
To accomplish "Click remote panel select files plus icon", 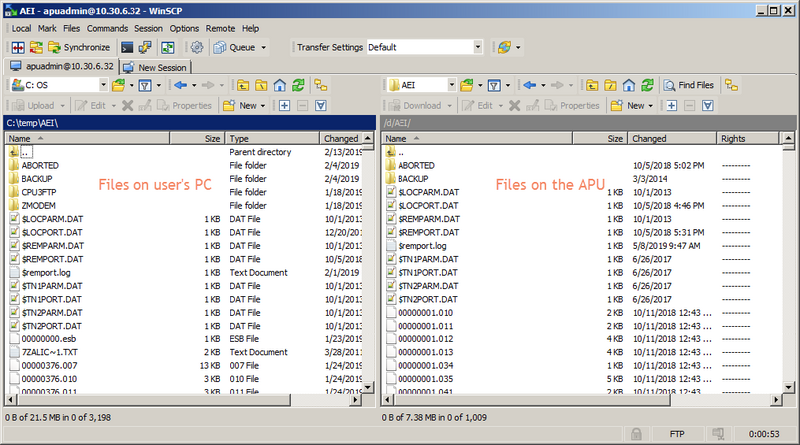I will pos(671,106).
